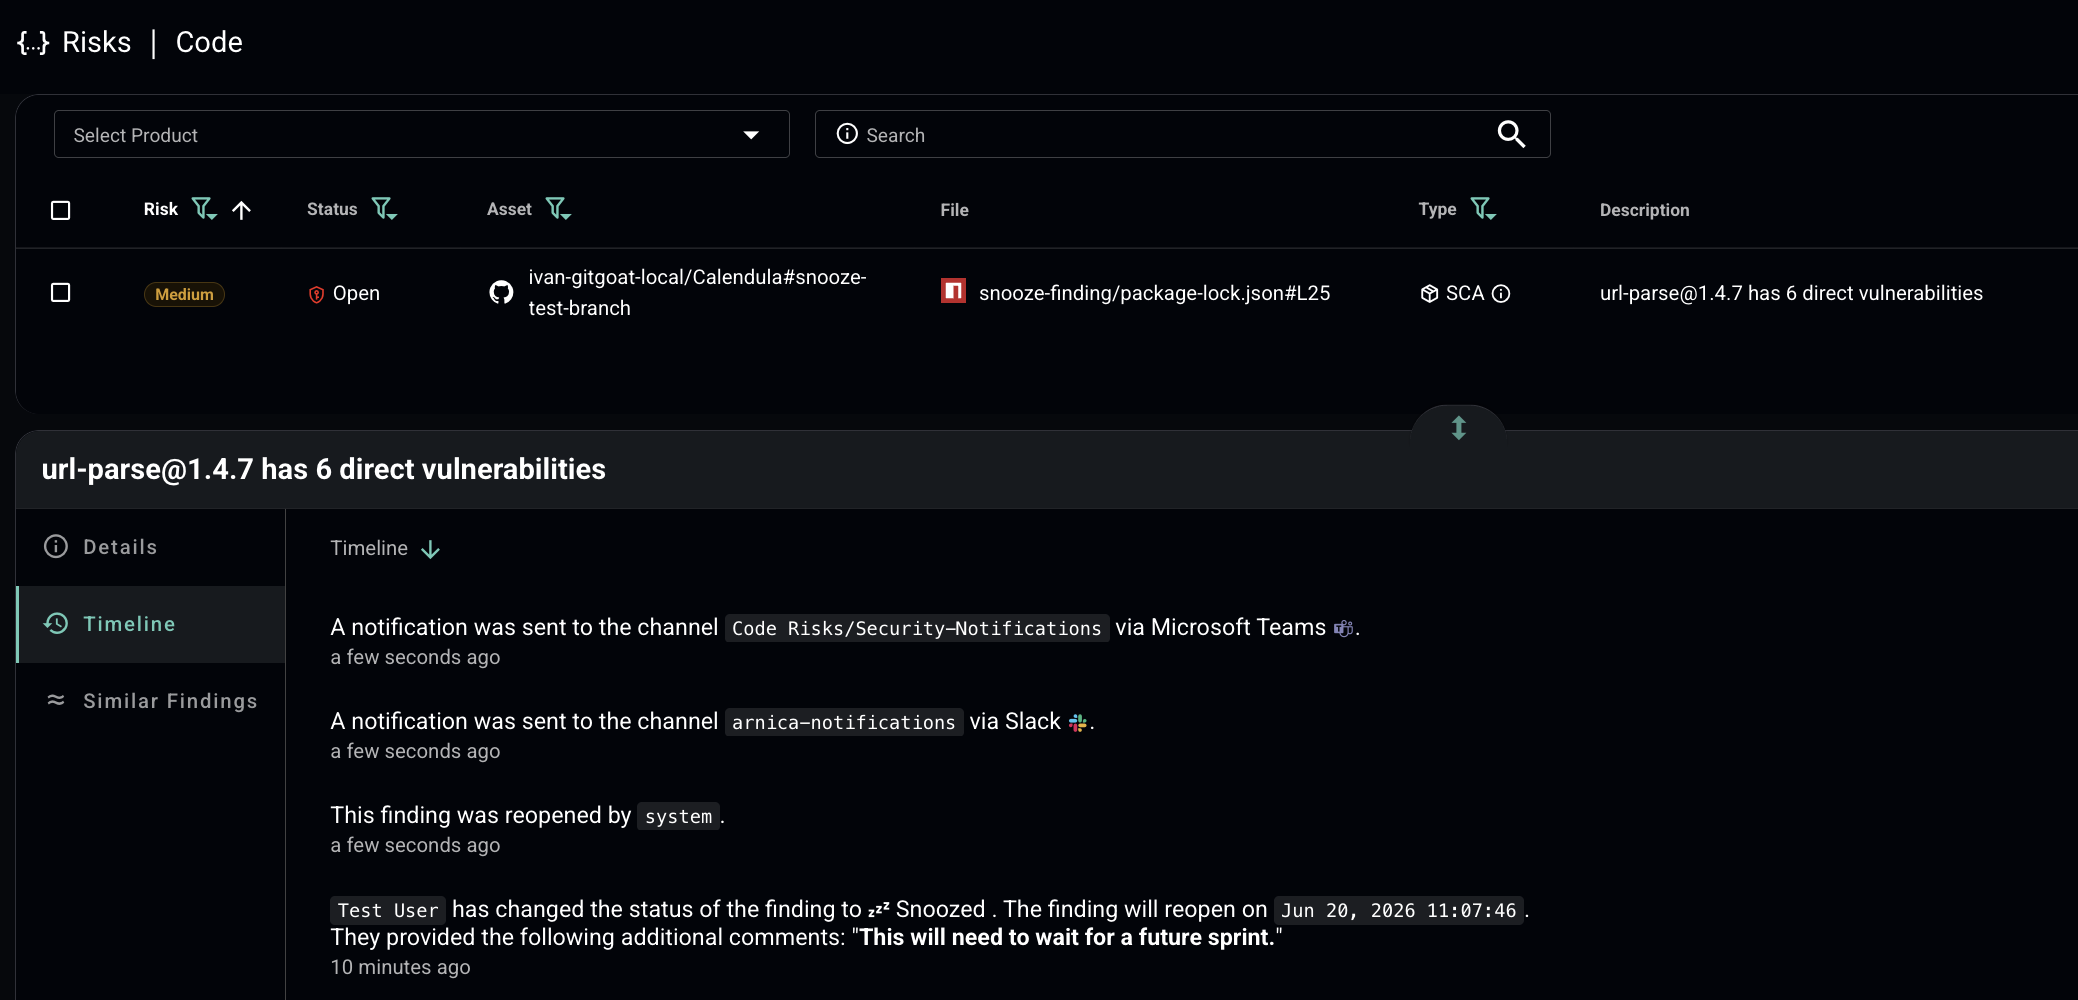Open the Status column filter
This screenshot has height=1000, width=2078.
(x=384, y=208)
